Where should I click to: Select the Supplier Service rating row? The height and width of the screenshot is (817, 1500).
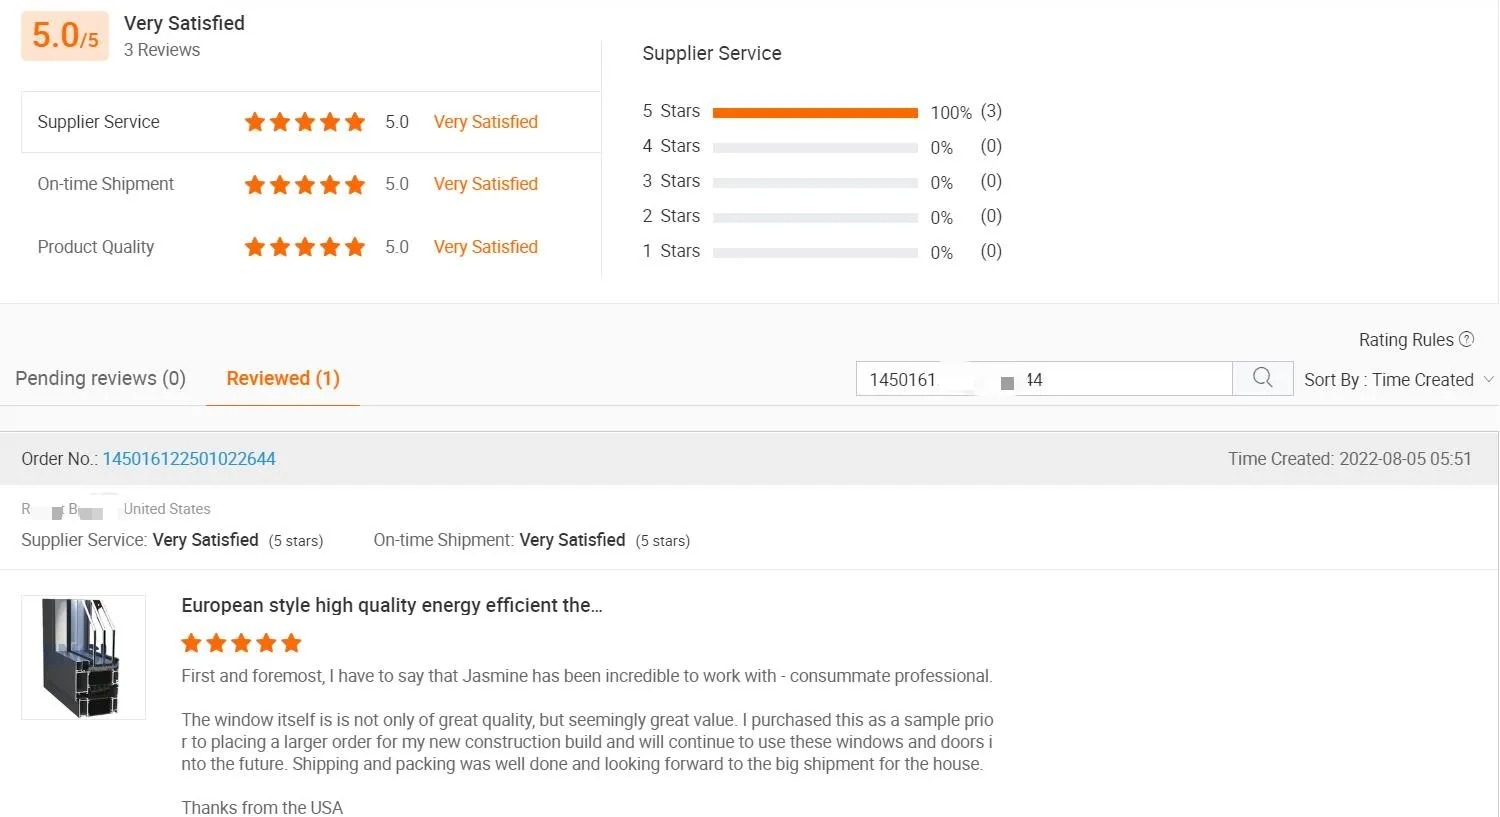(311, 122)
